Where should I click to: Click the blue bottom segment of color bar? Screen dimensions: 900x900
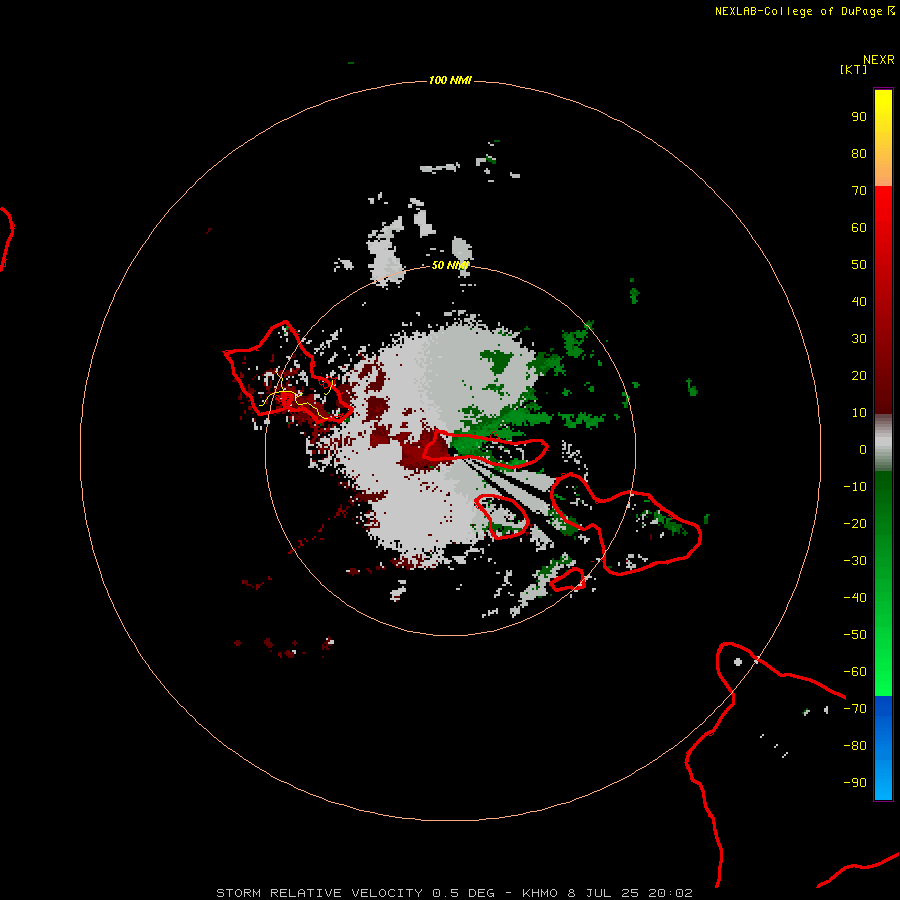[883, 748]
